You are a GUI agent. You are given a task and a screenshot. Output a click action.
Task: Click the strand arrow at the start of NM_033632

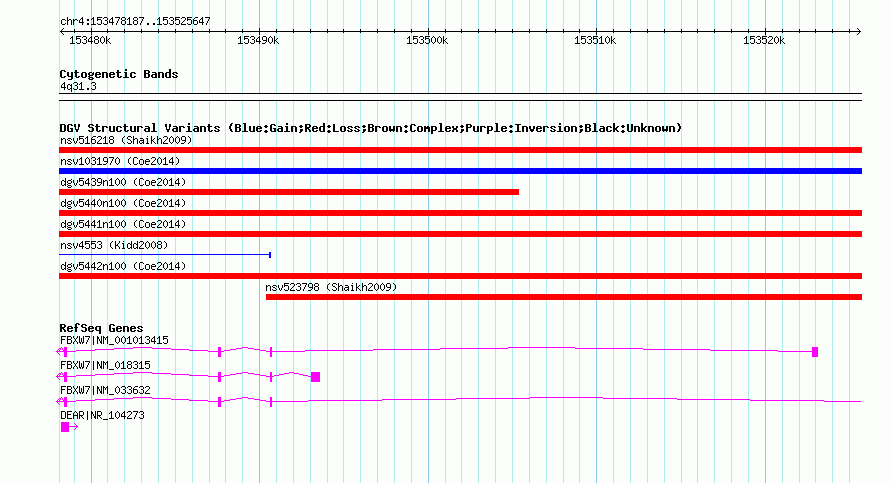60,402
